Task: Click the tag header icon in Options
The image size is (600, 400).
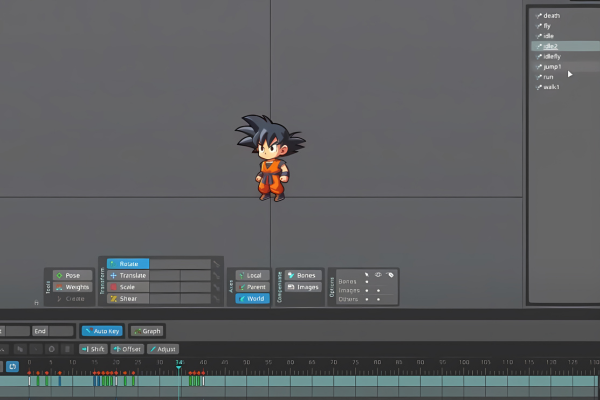Action: click(x=390, y=274)
